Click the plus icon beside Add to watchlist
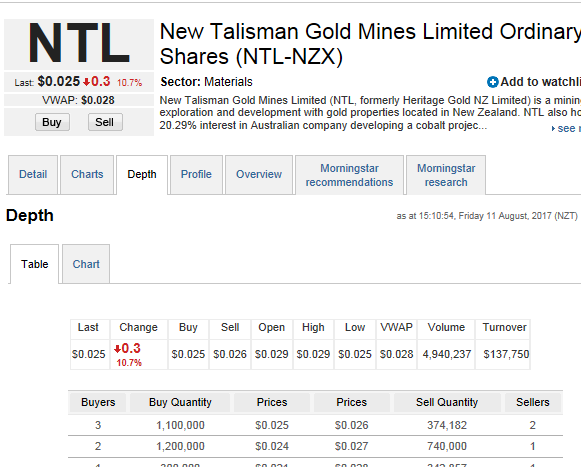 tap(492, 82)
